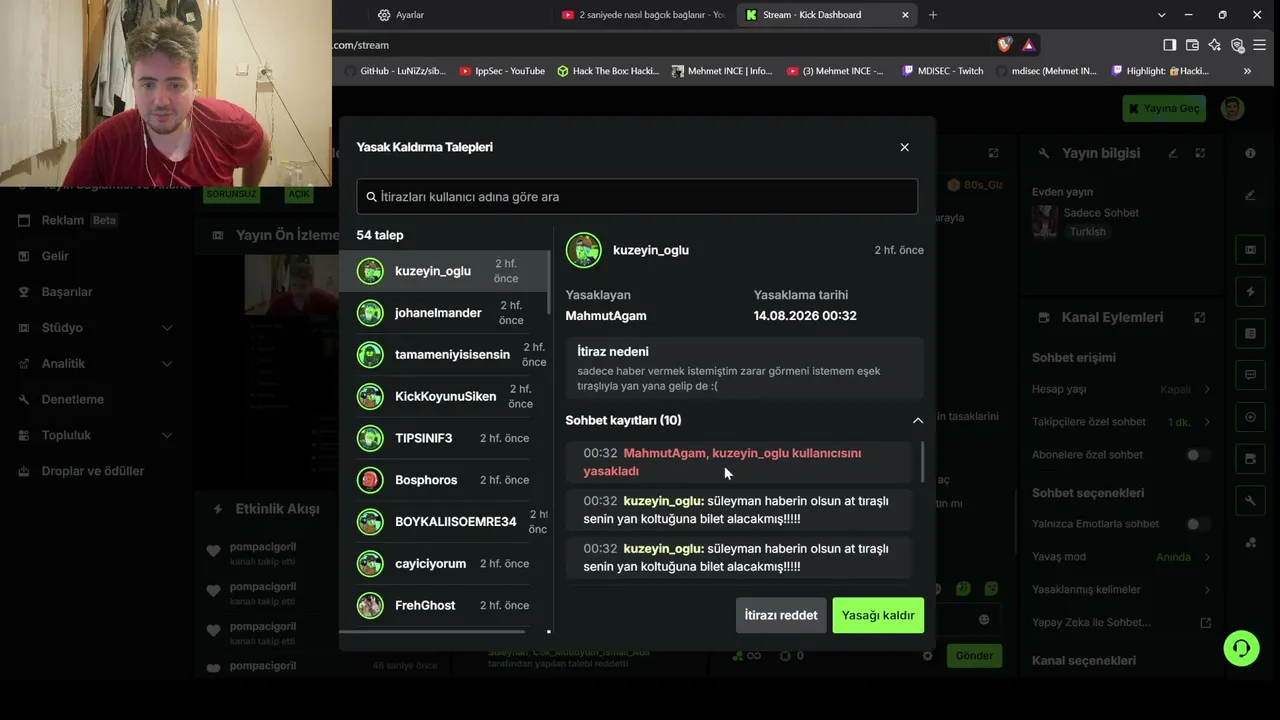Open the GitHub LuNiZz bookmark

(395, 71)
